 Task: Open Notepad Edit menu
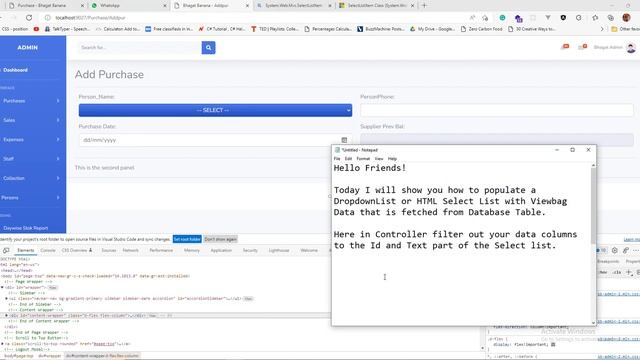[x=348, y=158]
